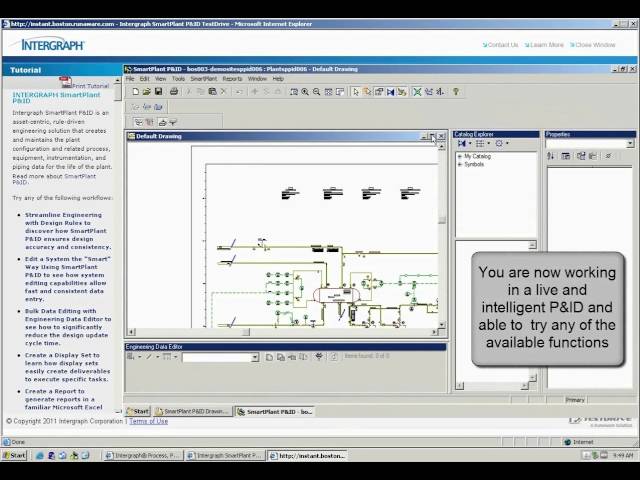Image resolution: width=640 pixels, height=480 pixels.
Task: Switch to SmartPlant P&ID Drawing taskbar item
Action: tap(192, 411)
